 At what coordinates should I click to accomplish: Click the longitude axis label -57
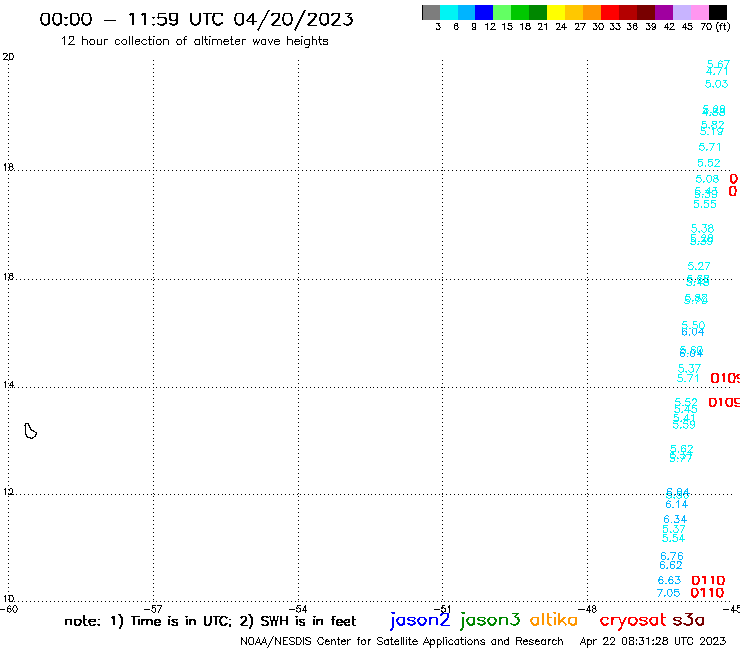pyautogui.click(x=153, y=609)
